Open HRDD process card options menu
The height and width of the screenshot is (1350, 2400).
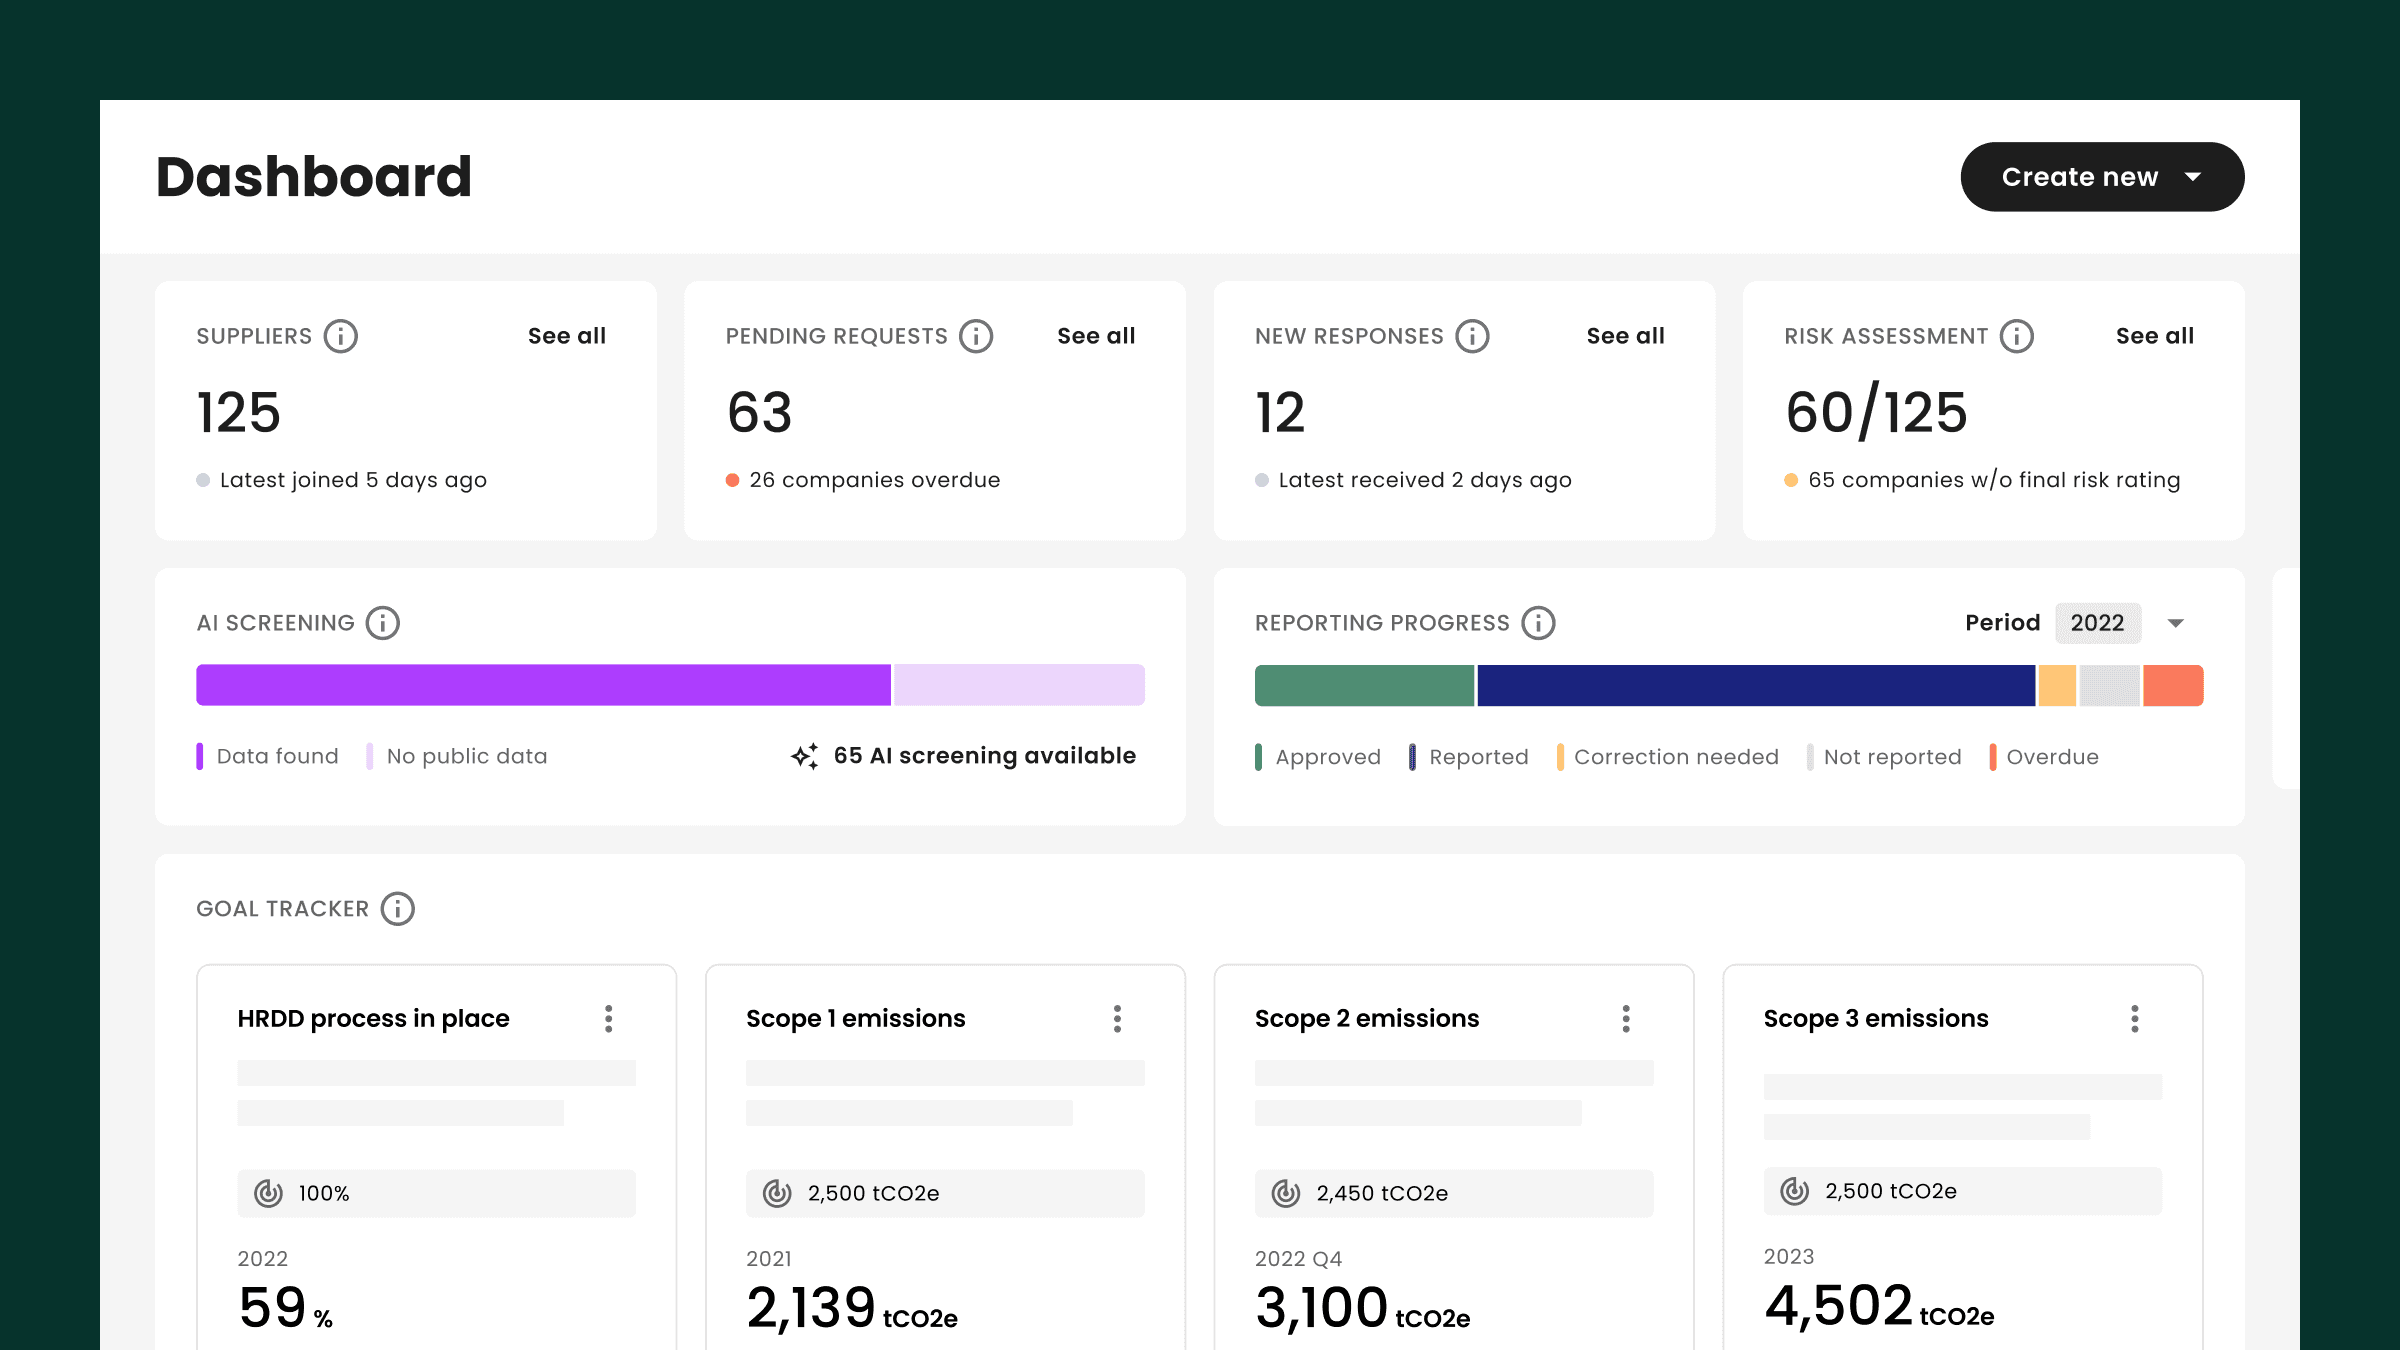pyautogui.click(x=608, y=1019)
